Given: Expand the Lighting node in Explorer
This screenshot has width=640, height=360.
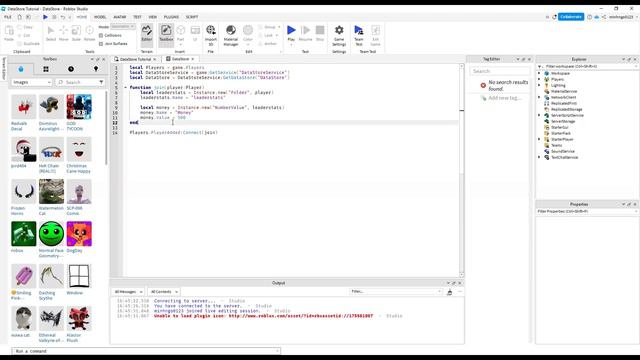Looking at the screenshot, I should tap(539, 85).
